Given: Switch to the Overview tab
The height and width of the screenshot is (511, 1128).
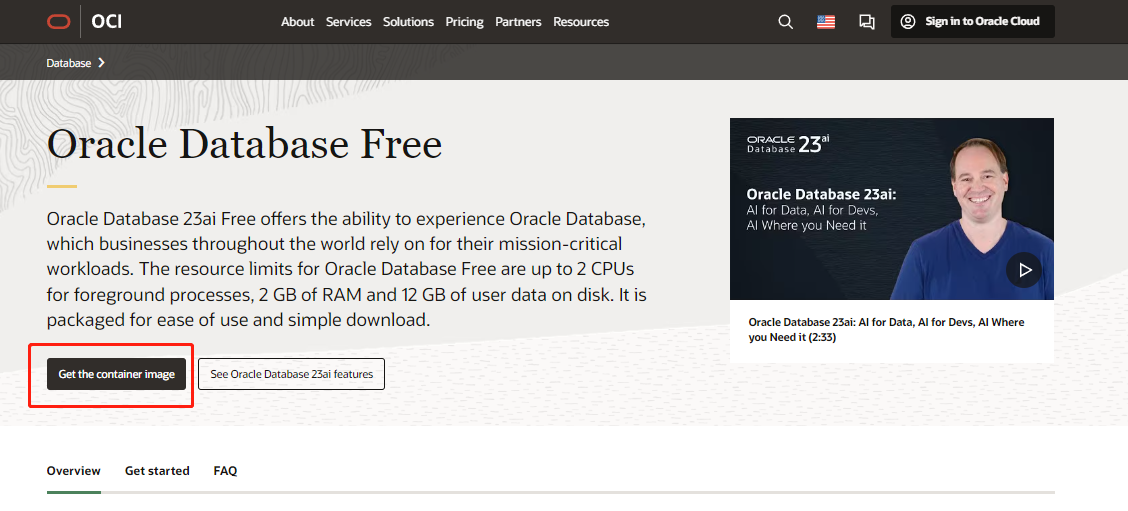Looking at the screenshot, I should [x=73, y=471].
